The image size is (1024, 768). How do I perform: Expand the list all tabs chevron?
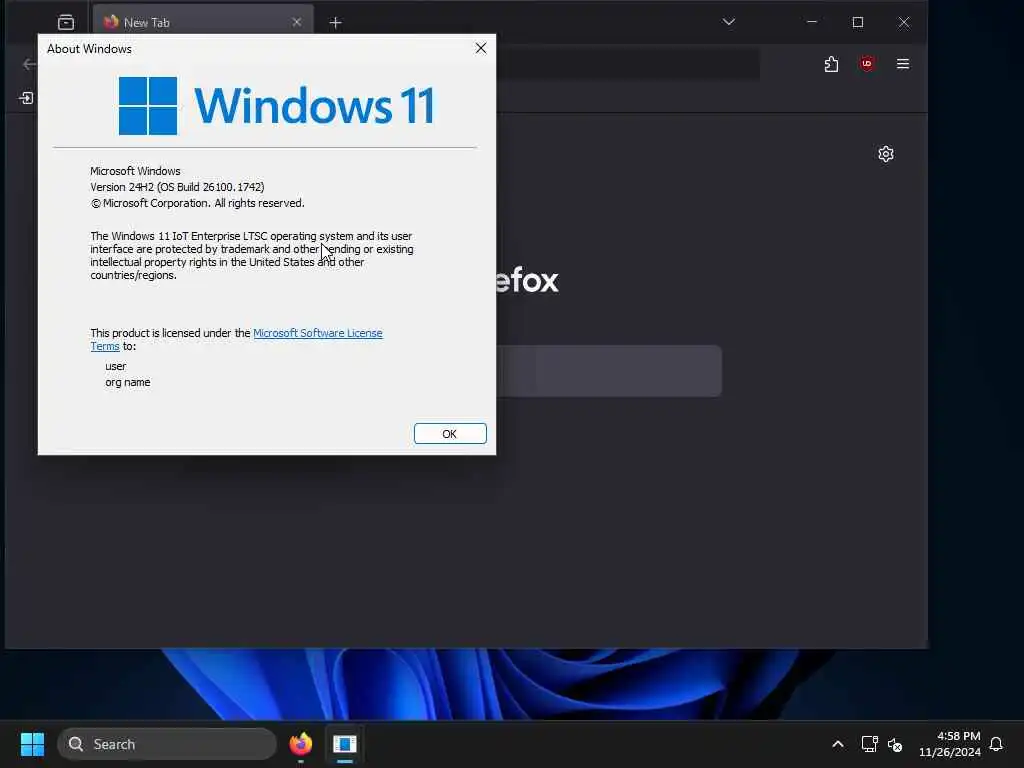point(729,22)
